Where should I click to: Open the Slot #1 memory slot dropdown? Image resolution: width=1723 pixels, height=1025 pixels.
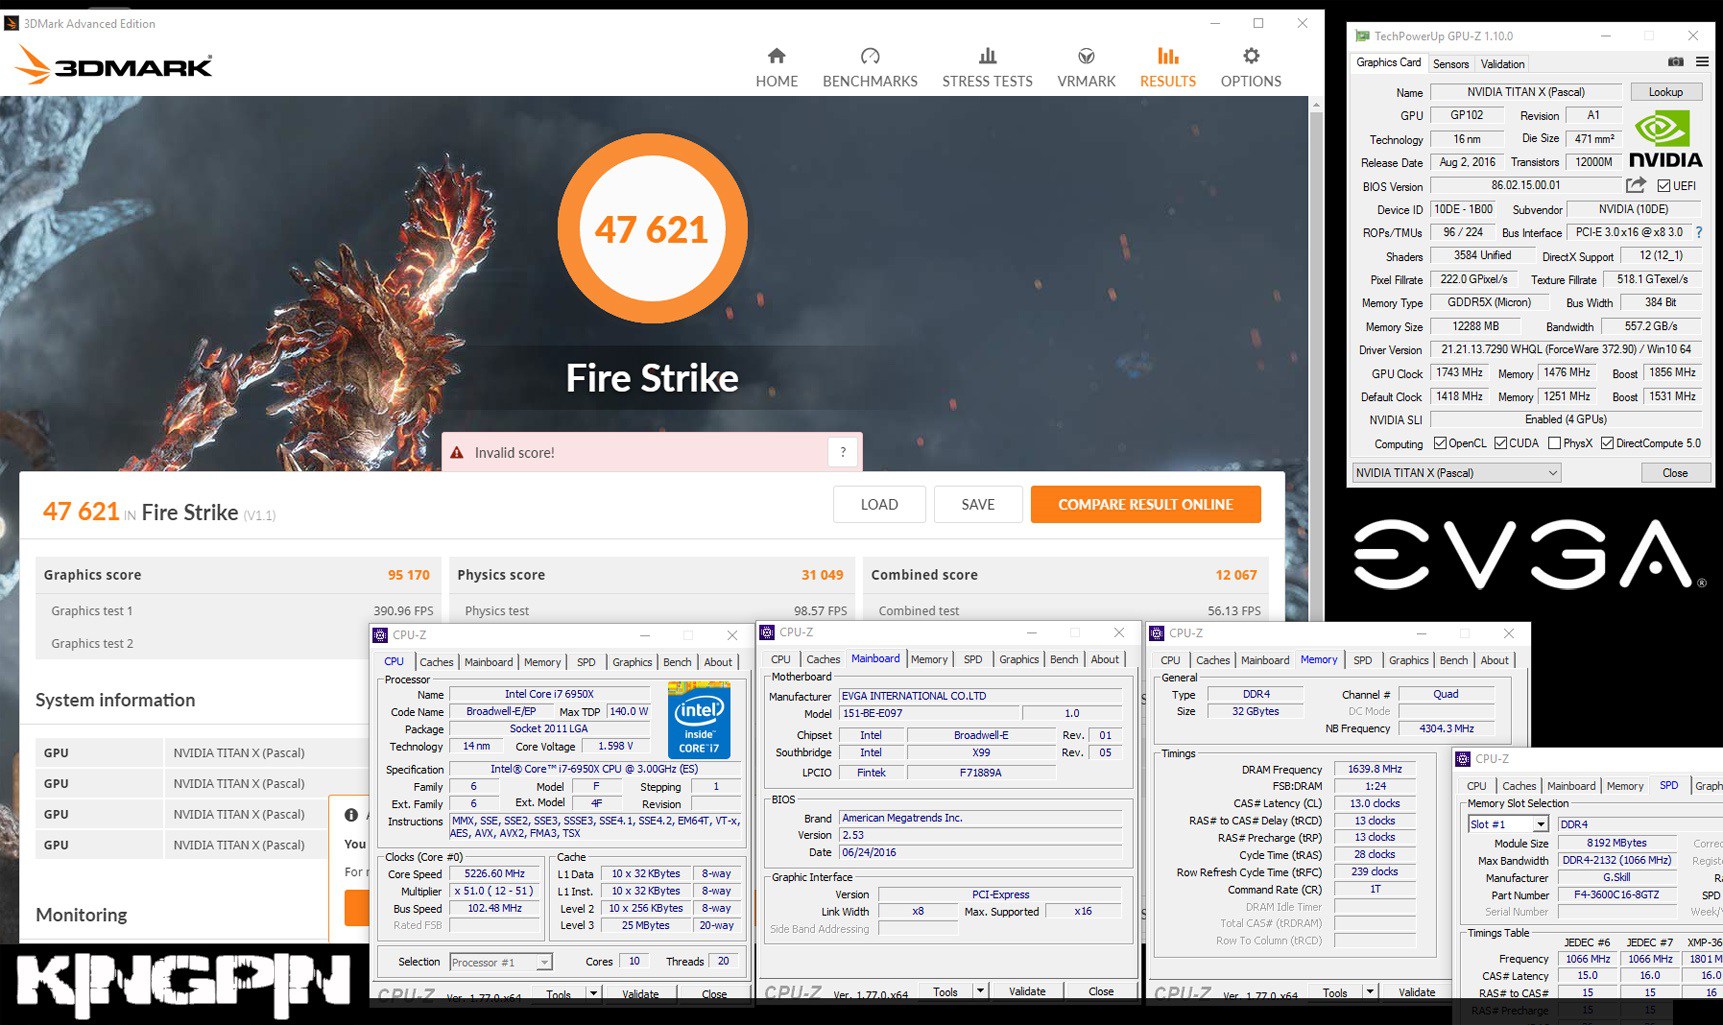[x=1508, y=824]
